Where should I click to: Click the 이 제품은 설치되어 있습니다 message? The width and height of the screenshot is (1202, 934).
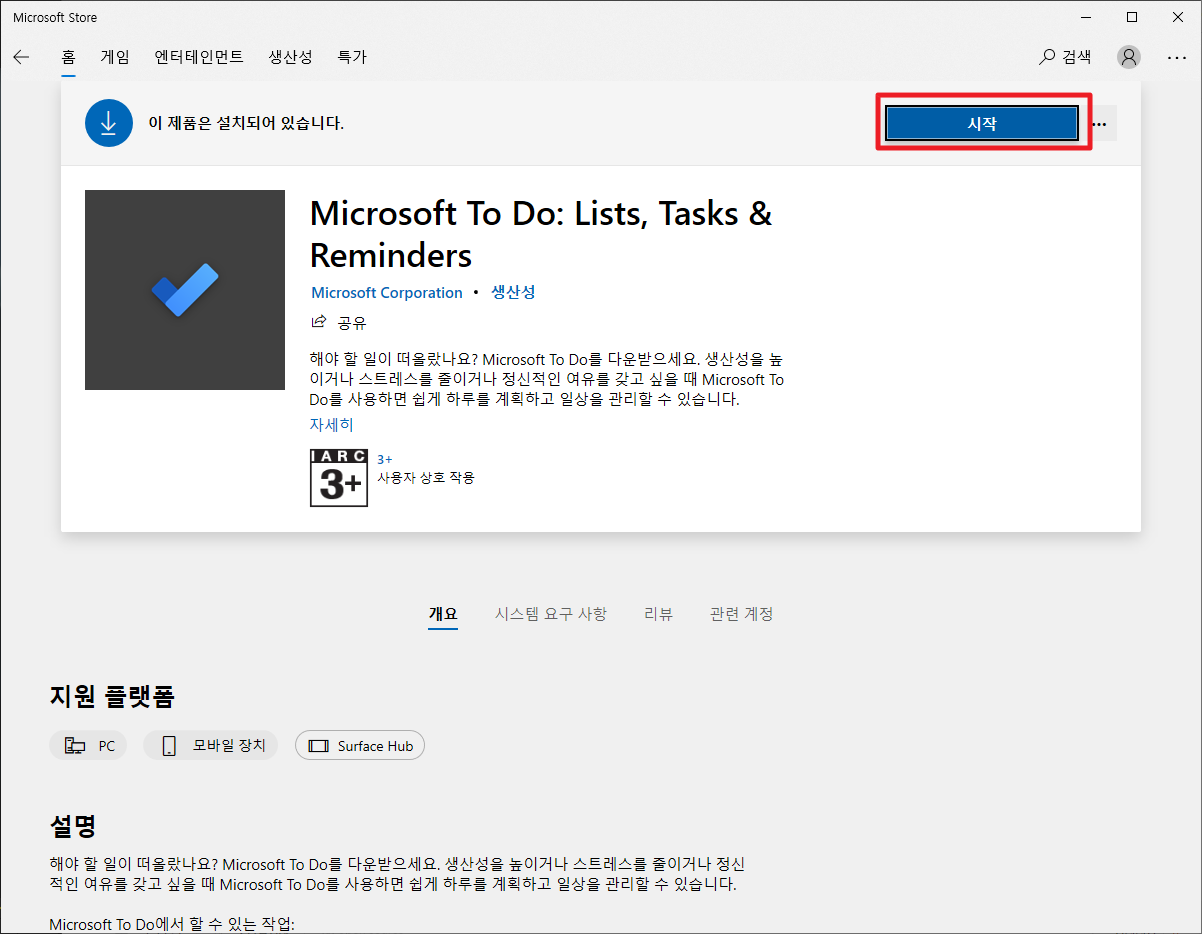(246, 123)
